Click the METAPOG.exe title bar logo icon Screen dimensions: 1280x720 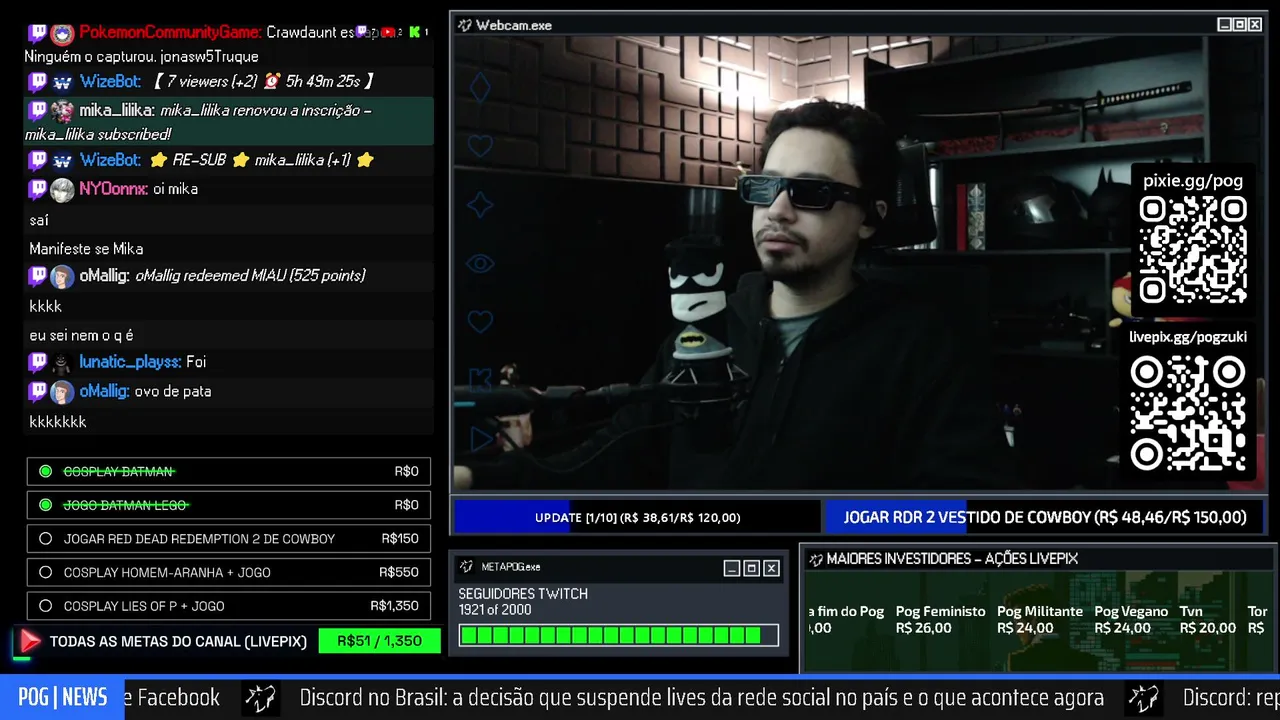466,567
